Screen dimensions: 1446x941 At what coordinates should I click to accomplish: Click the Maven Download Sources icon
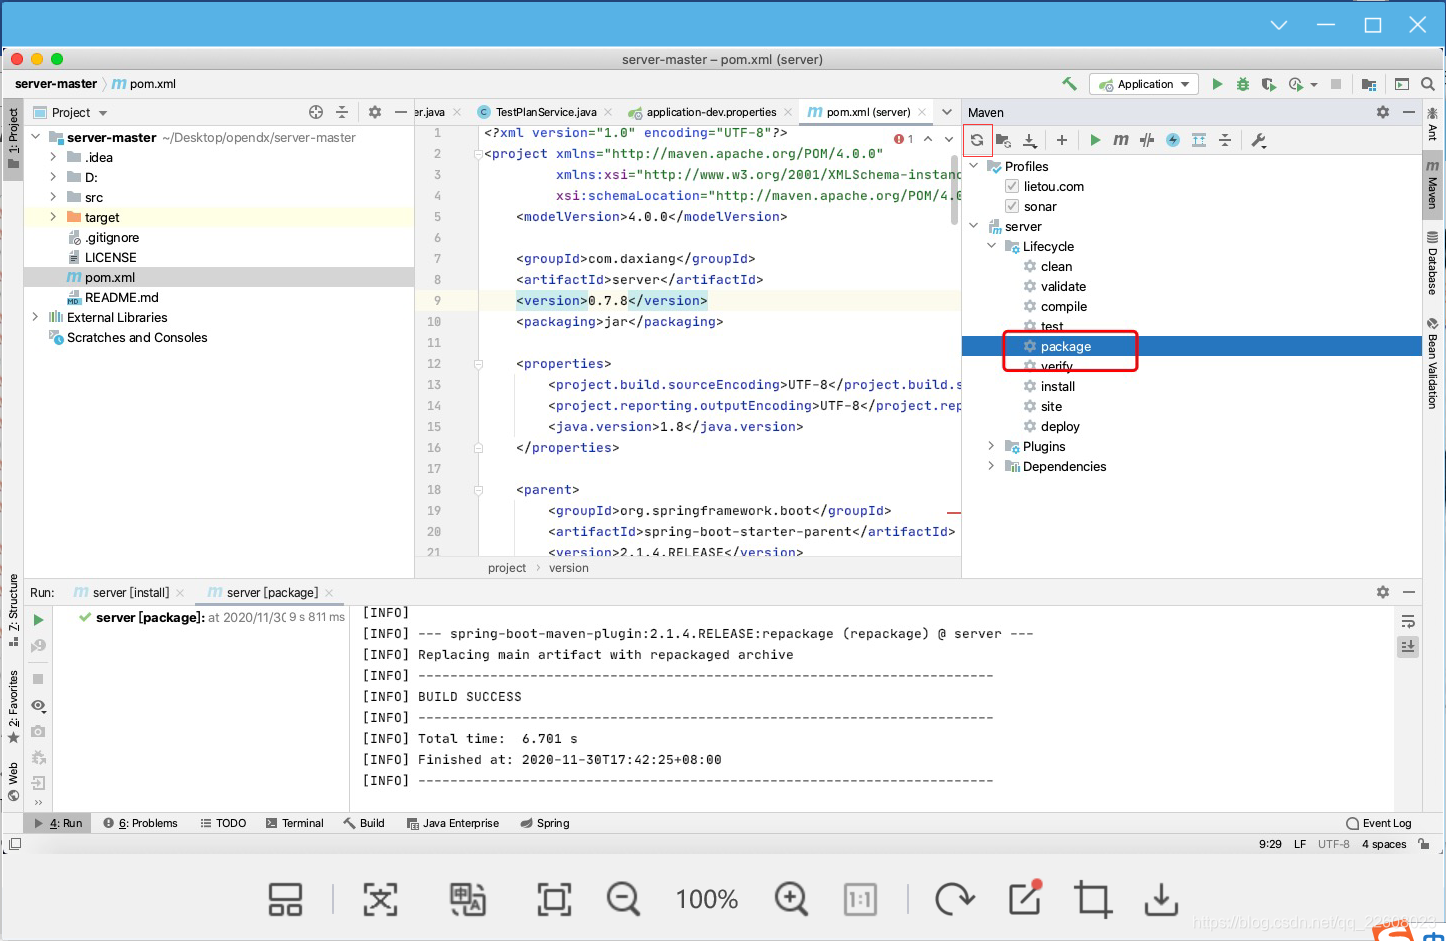tap(1030, 140)
